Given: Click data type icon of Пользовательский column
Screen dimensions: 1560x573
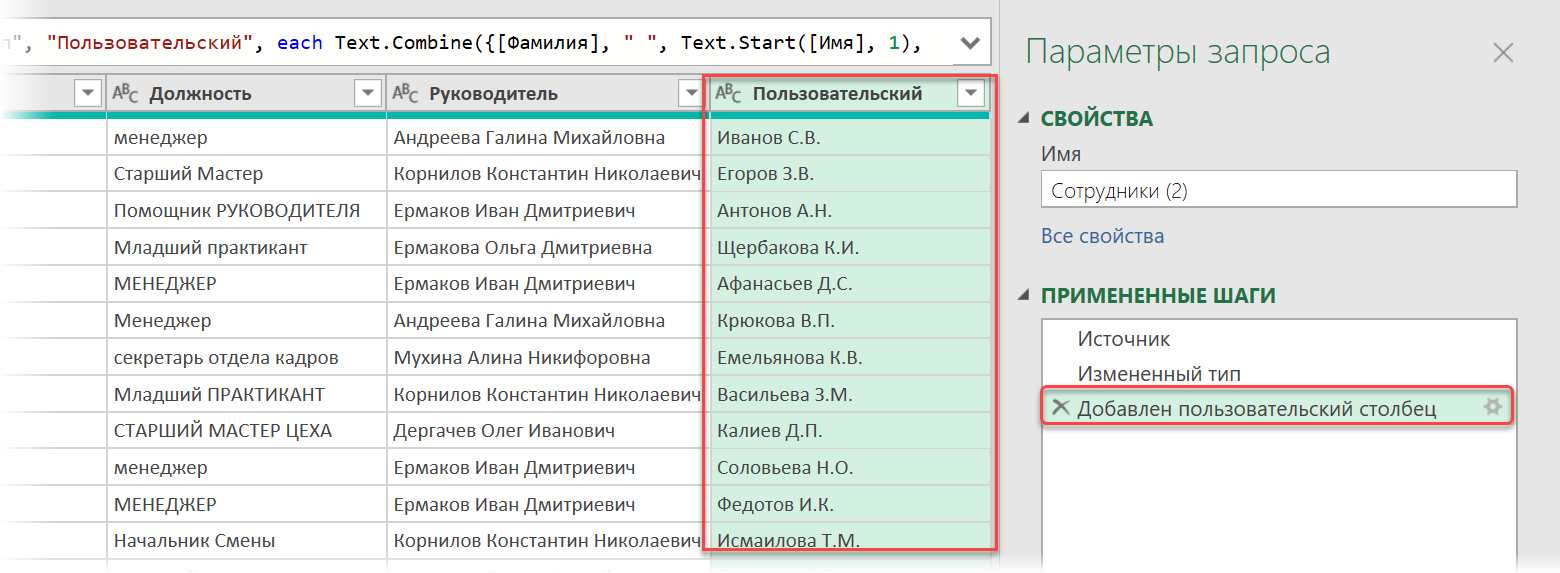Looking at the screenshot, I should click(x=729, y=93).
